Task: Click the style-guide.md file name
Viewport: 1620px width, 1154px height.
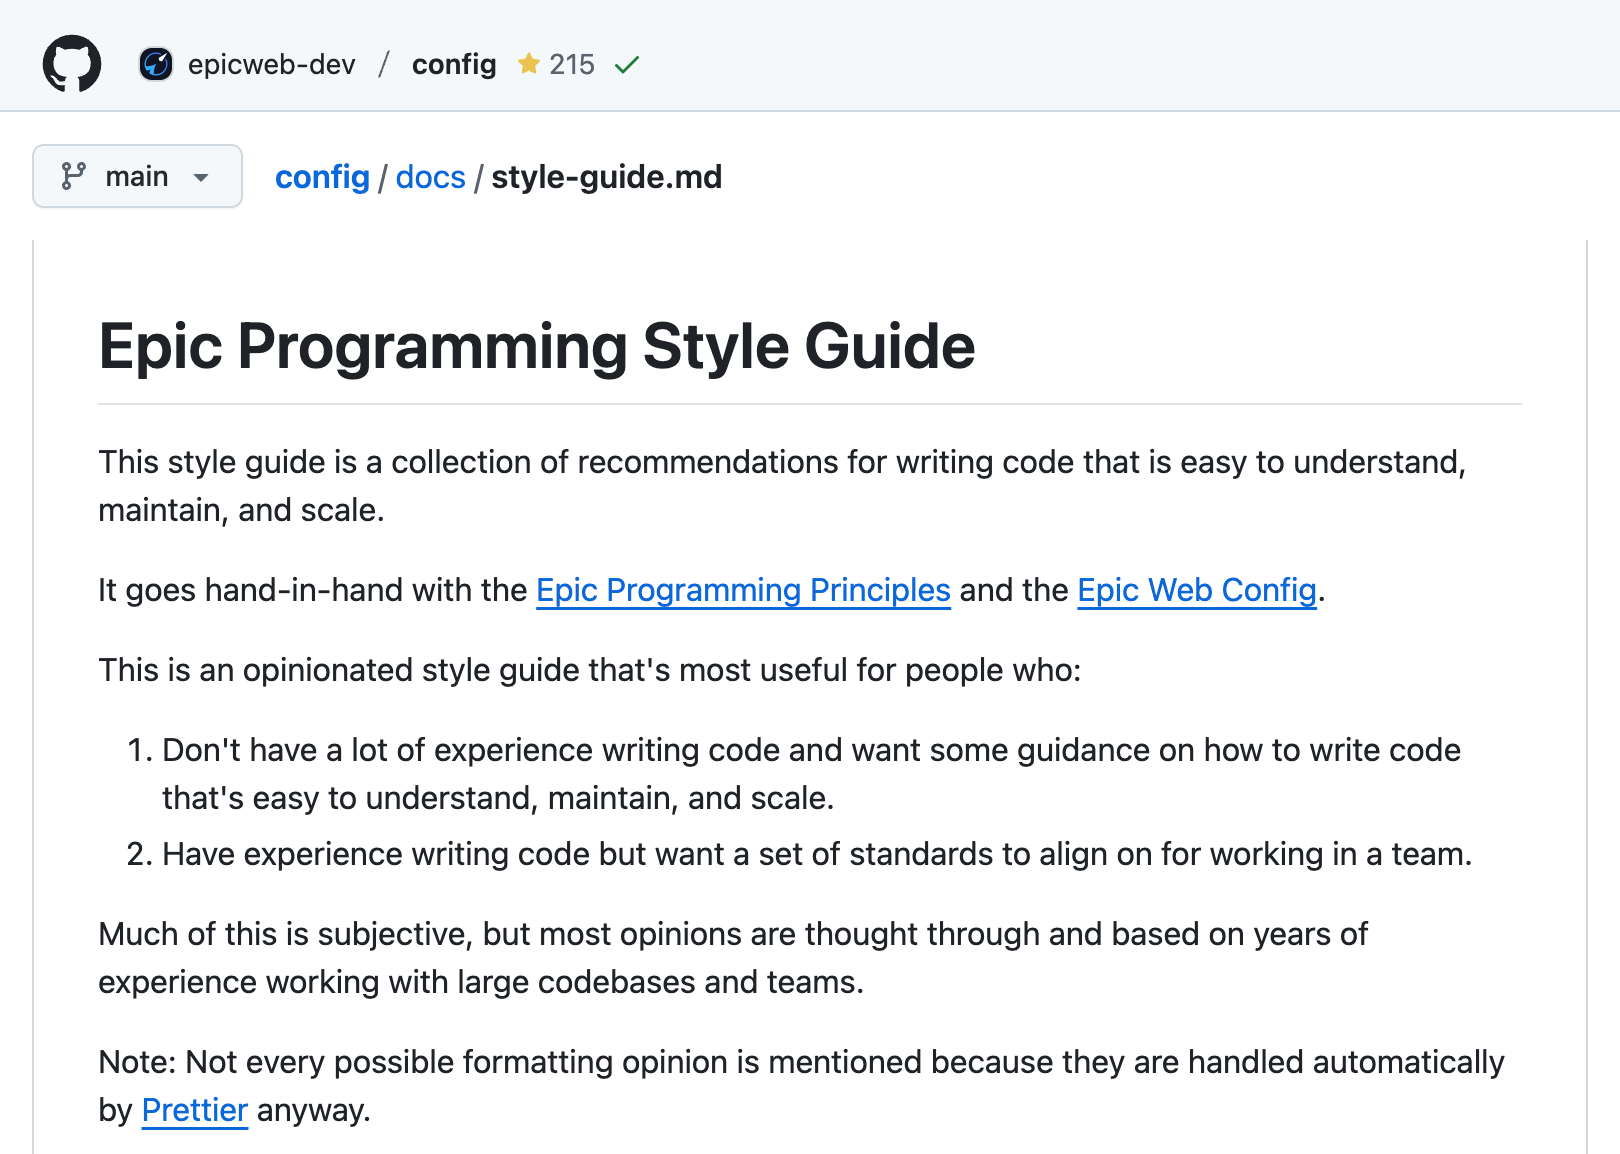Action: pos(606,177)
